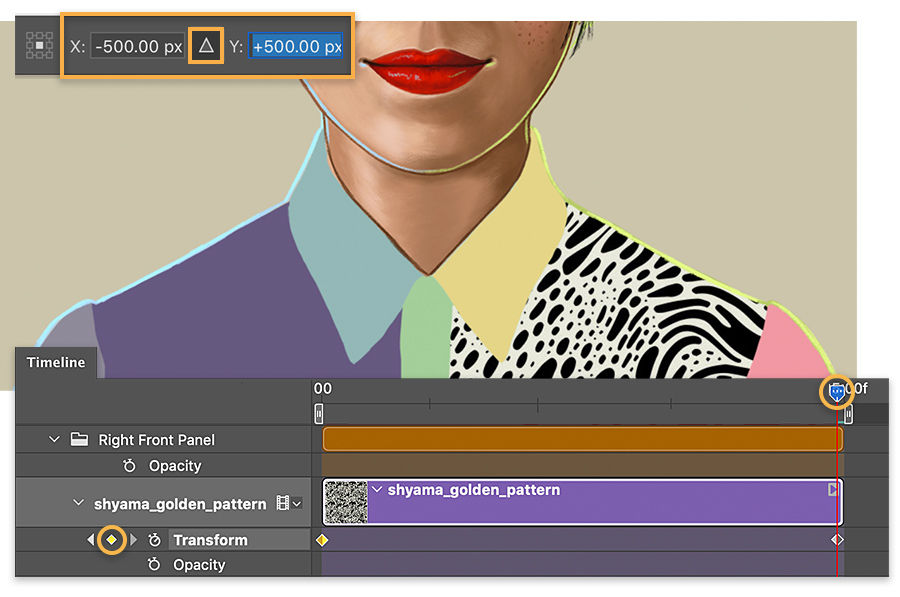Click the left keyframe navigation arrow
This screenshot has width=900, height=597.
pos(90,540)
